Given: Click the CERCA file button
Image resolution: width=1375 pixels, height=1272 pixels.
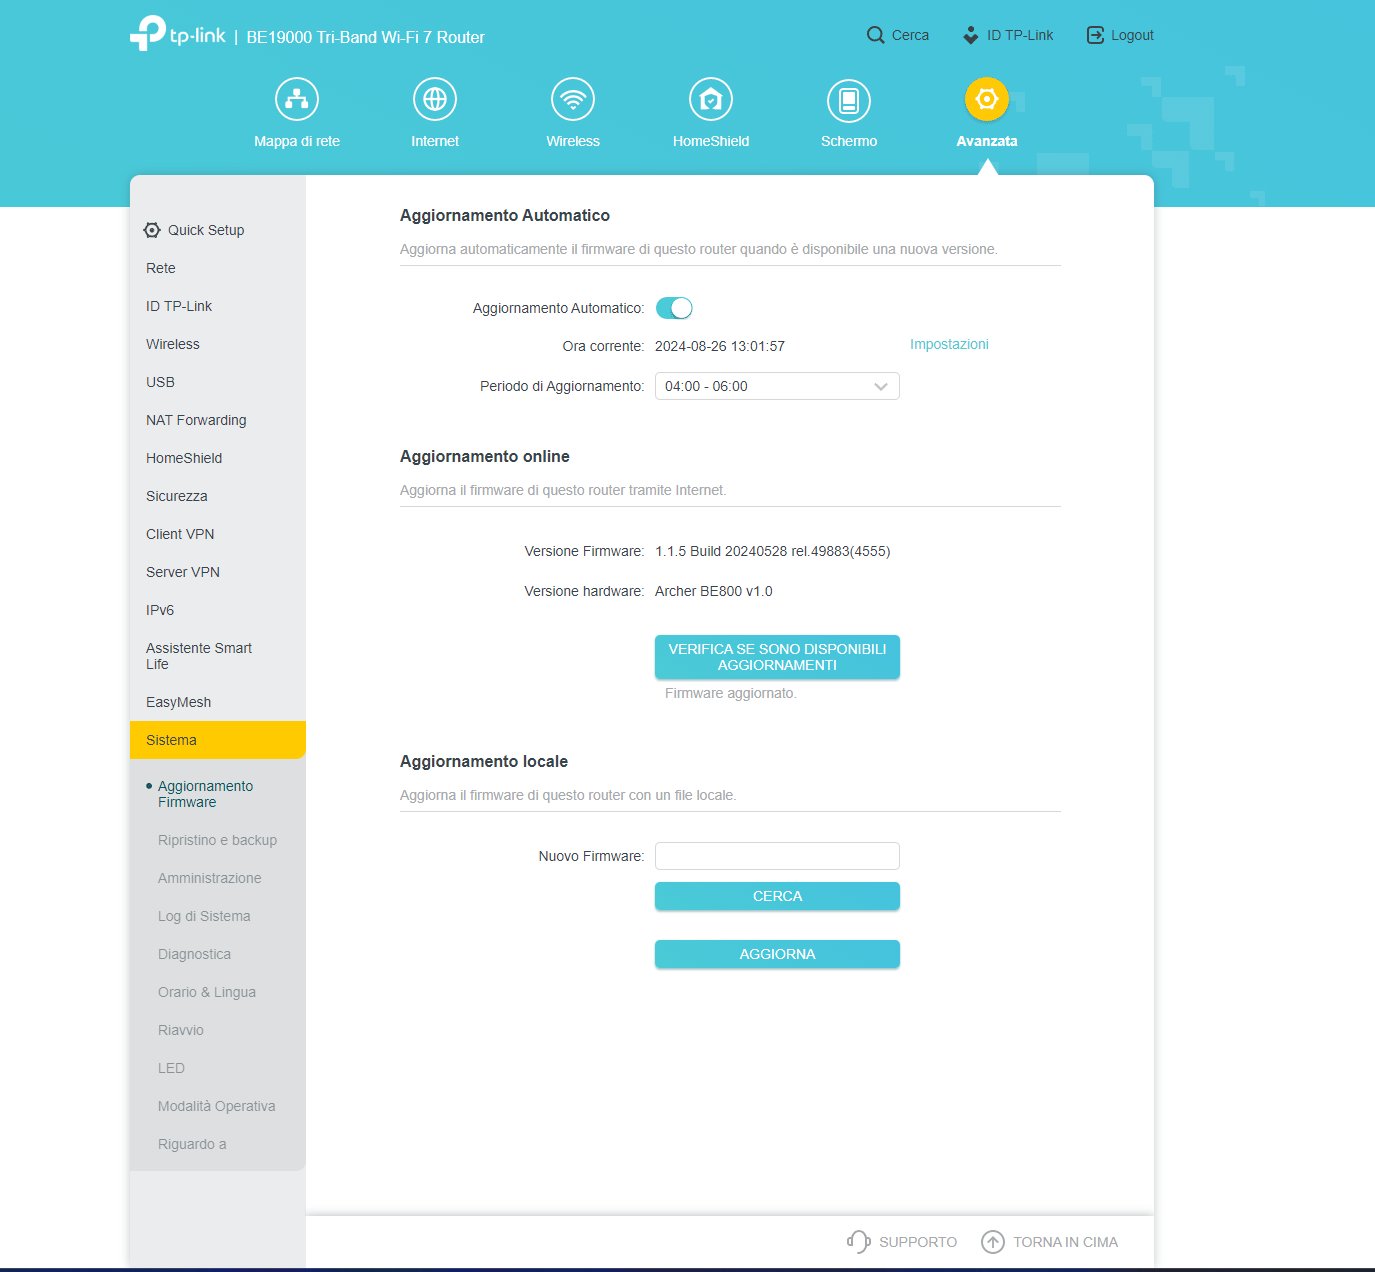Looking at the screenshot, I should [x=777, y=896].
